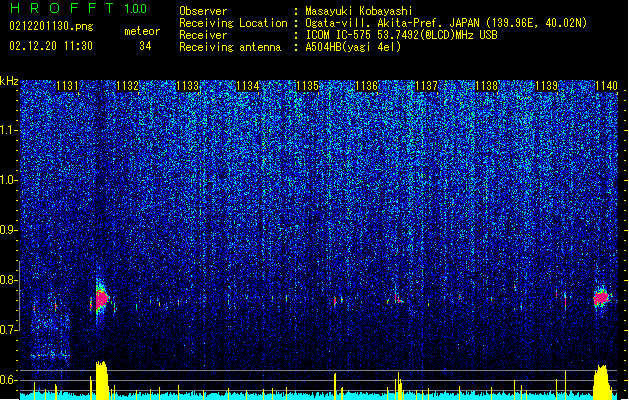
Task: Click the 0.6 kHz axis tick label
Action: click(x=9, y=380)
